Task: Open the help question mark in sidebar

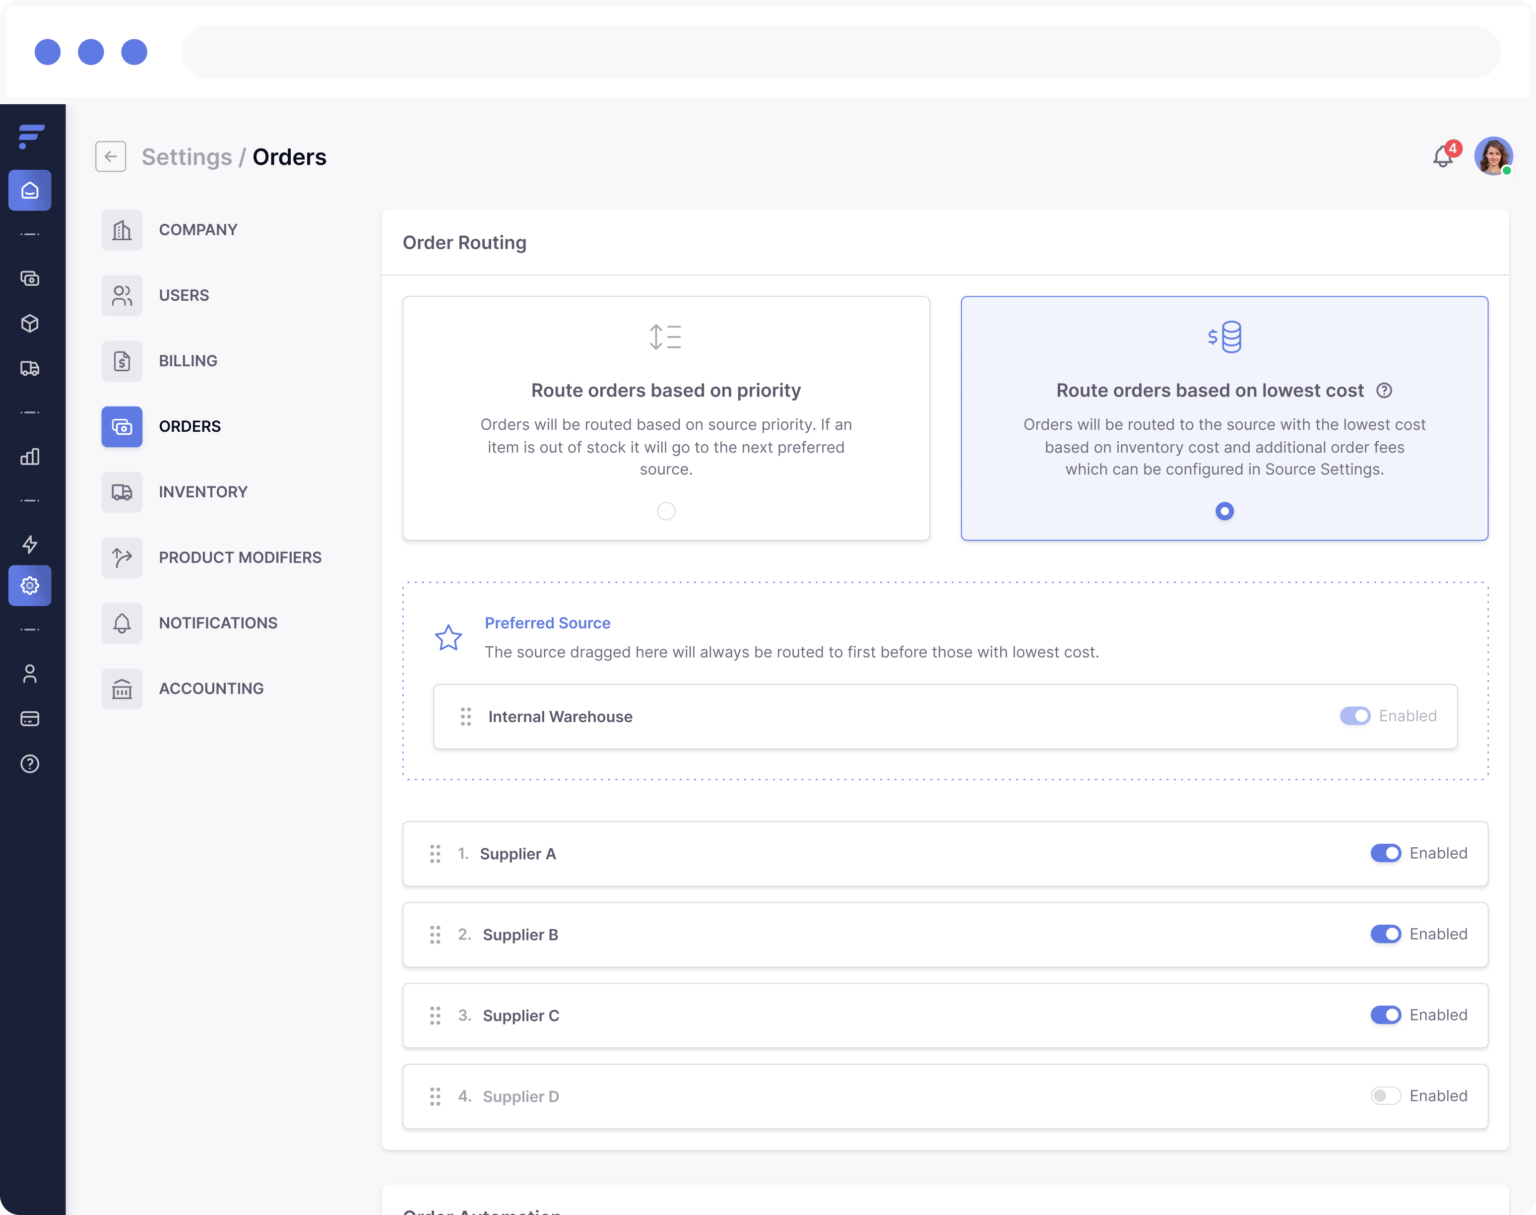Action: coord(30,764)
